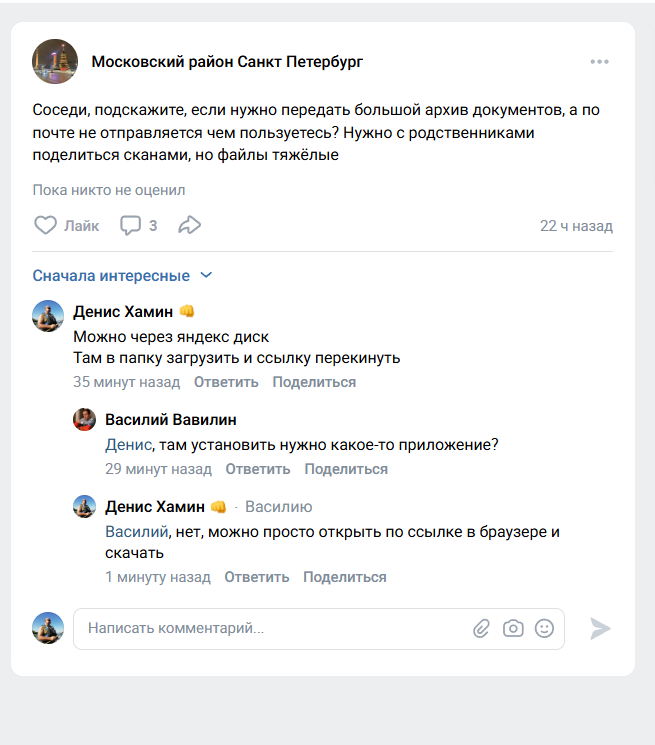Open group name Московский район Санкт Петербург
The image size is (655, 745).
point(227,62)
